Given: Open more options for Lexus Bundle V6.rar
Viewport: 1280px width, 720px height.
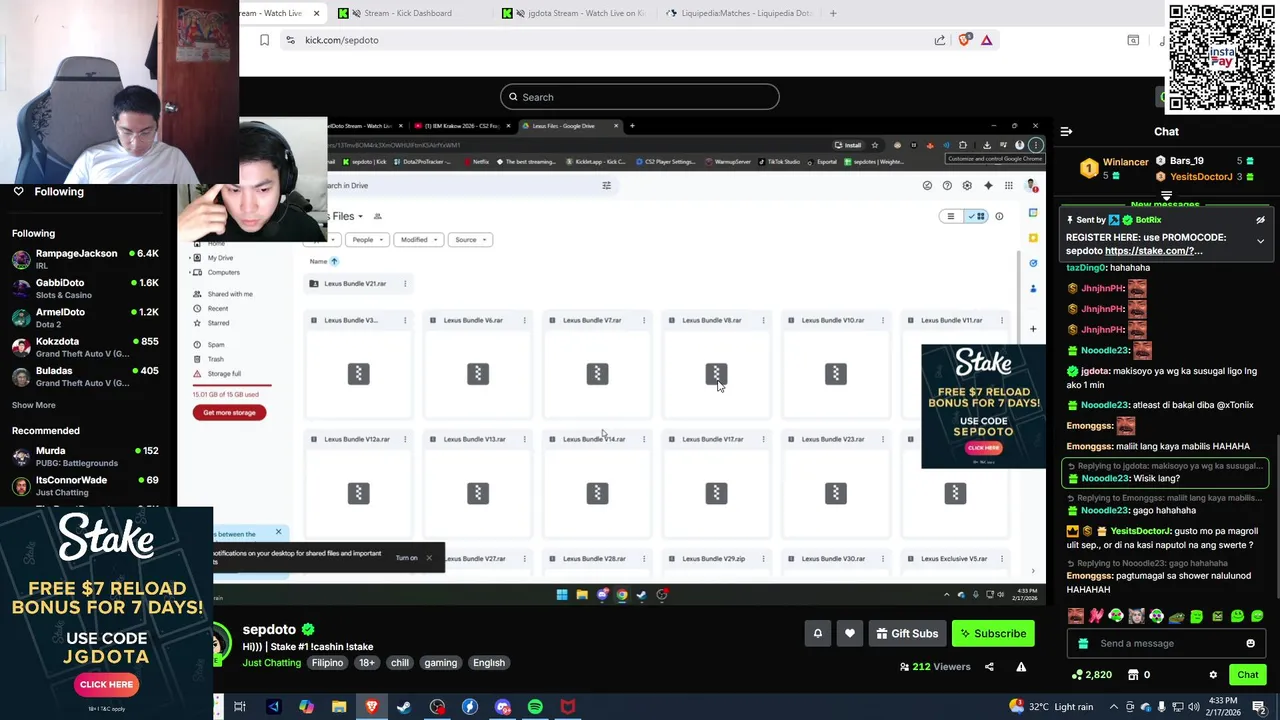Looking at the screenshot, I should [x=524, y=320].
